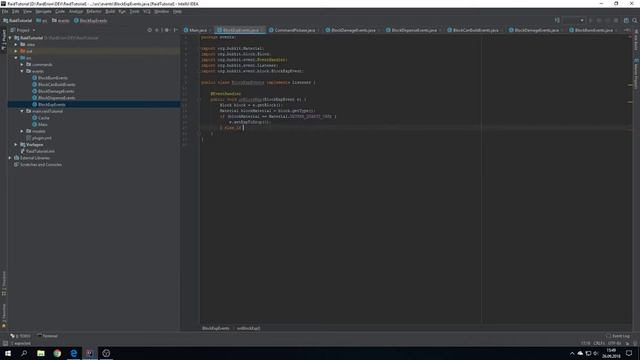Switch to BlockDispenseEvents.java tab
This screenshot has height=360, width=640.
[x=413, y=30]
